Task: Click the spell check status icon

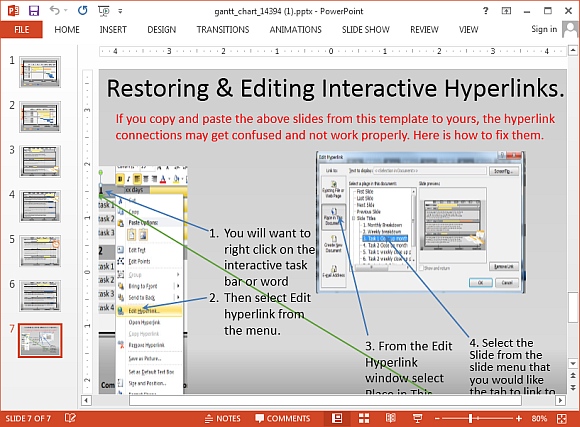Action: click(70, 418)
